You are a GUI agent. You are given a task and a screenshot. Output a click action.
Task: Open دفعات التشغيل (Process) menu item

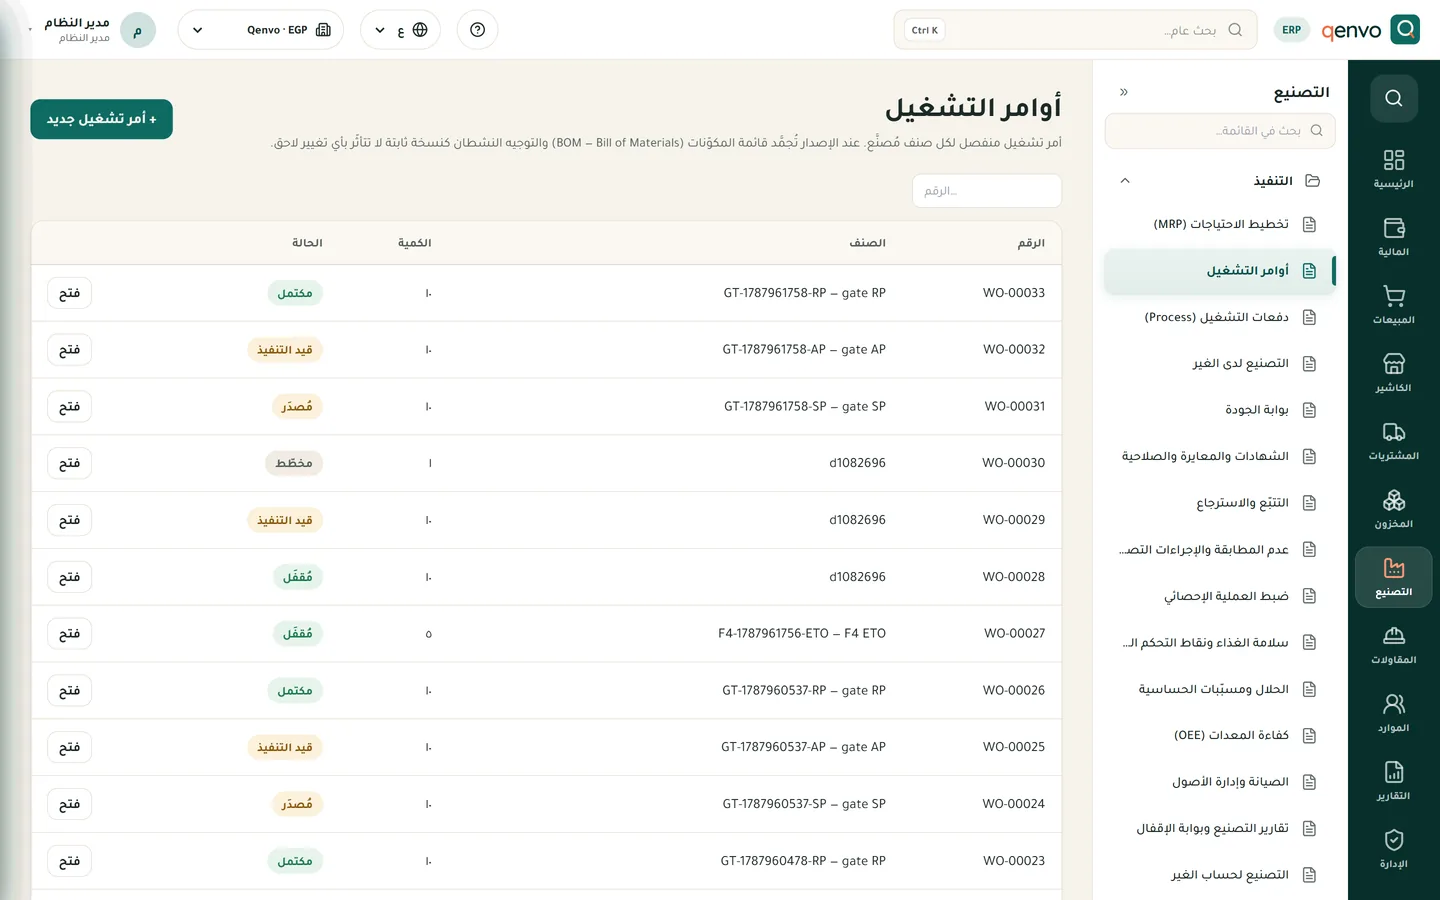(1220, 317)
